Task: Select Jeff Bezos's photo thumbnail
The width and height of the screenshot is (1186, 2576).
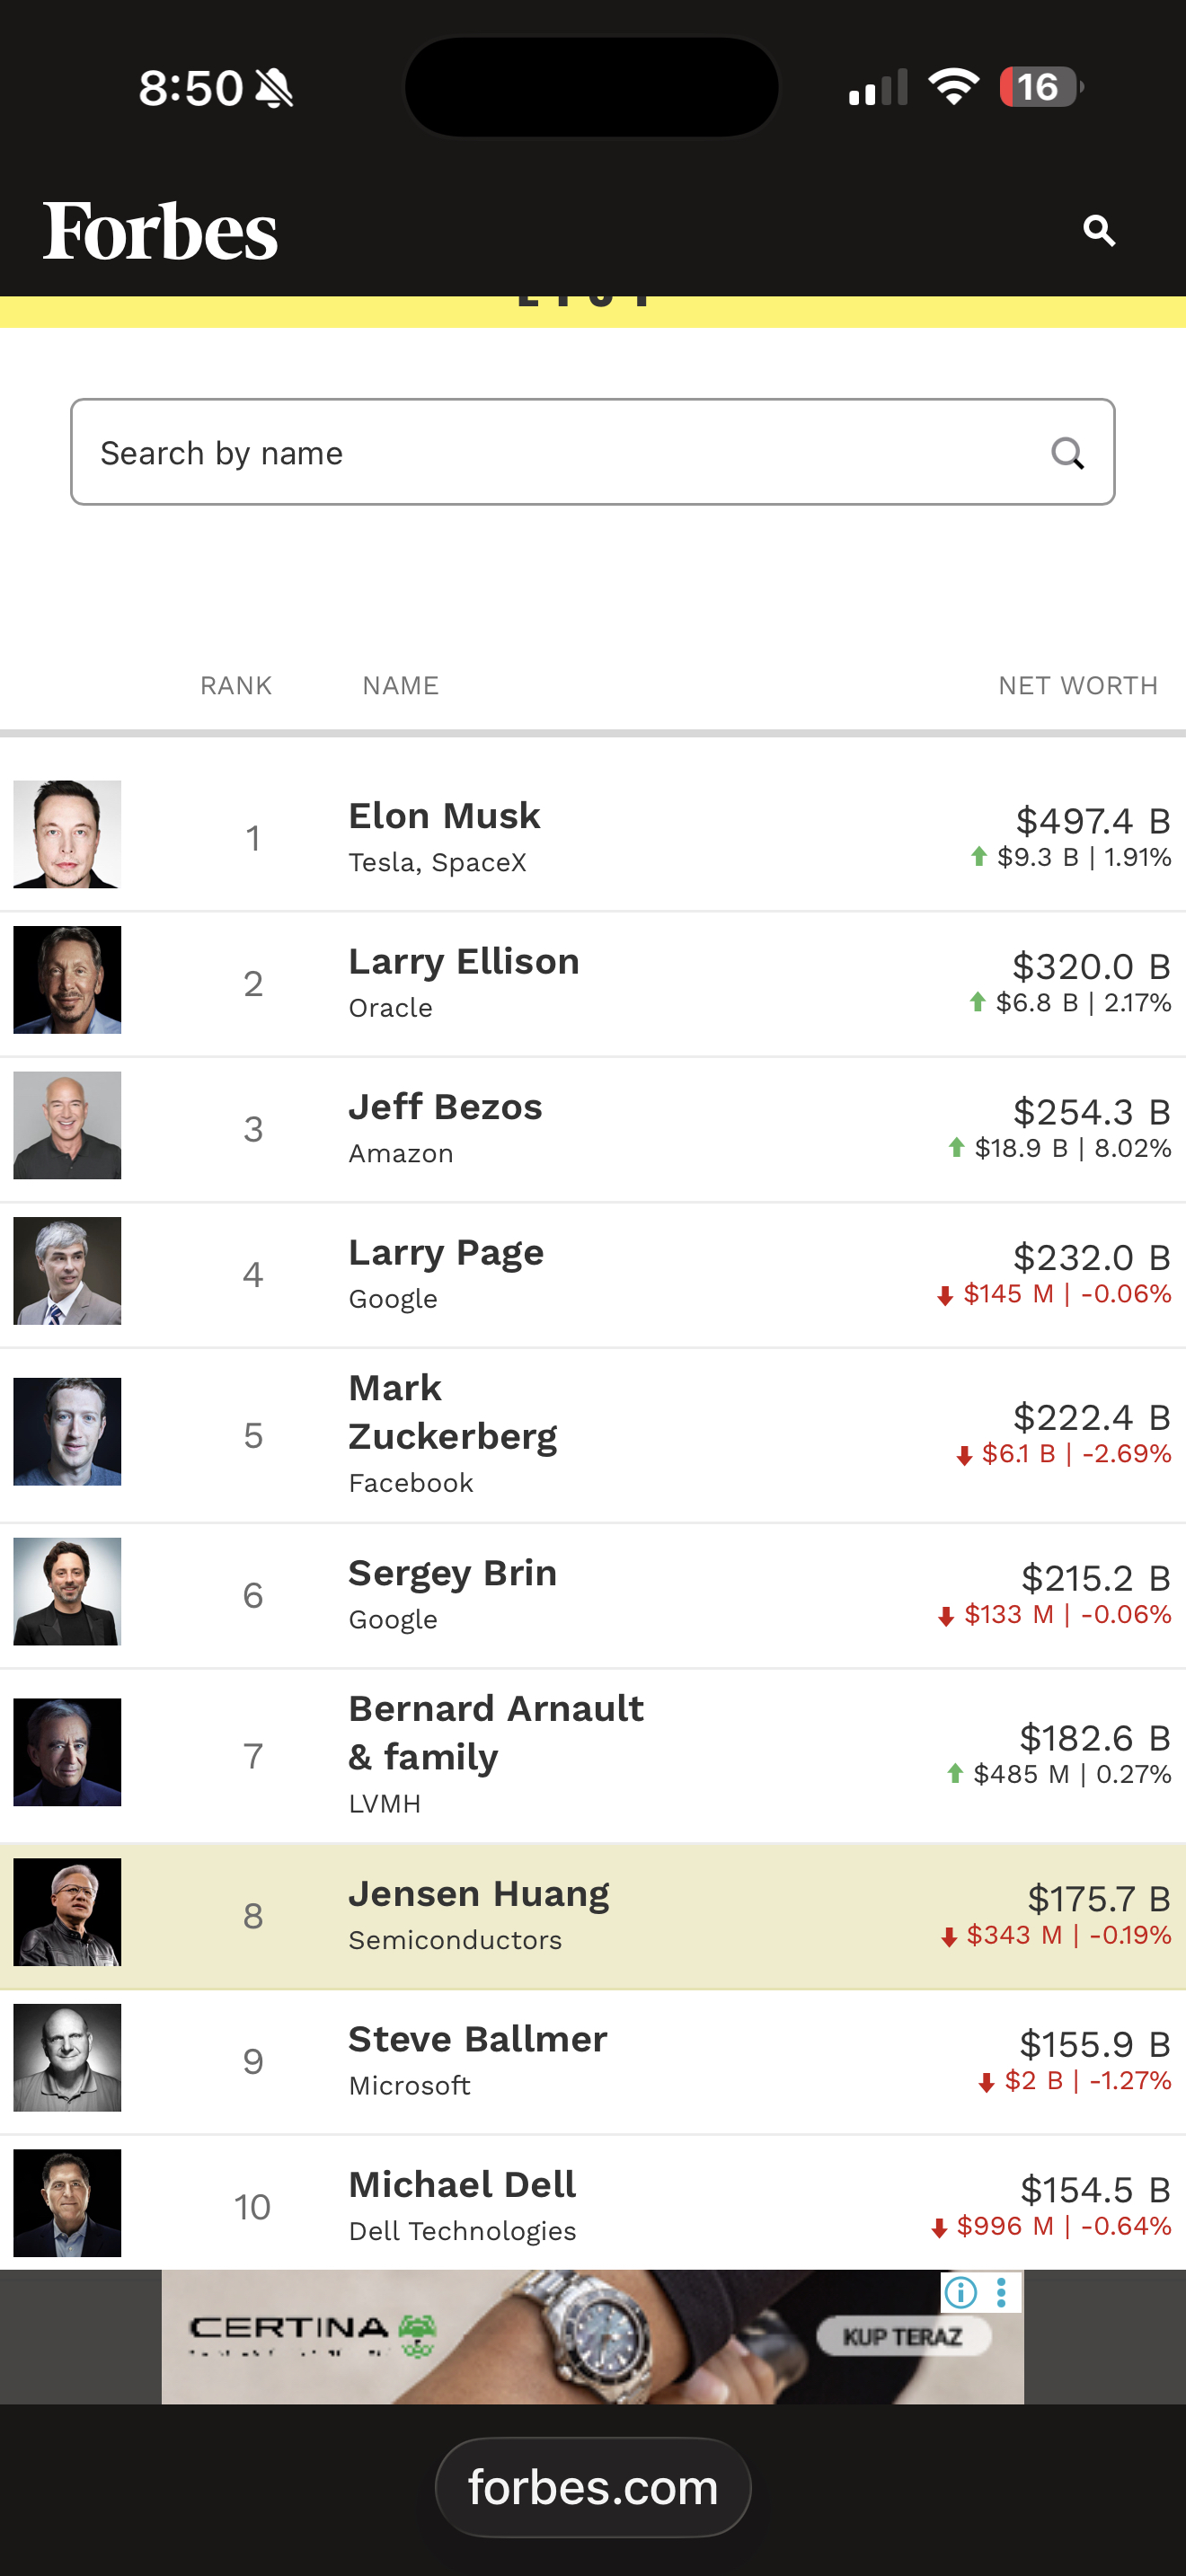Action: [67, 1125]
